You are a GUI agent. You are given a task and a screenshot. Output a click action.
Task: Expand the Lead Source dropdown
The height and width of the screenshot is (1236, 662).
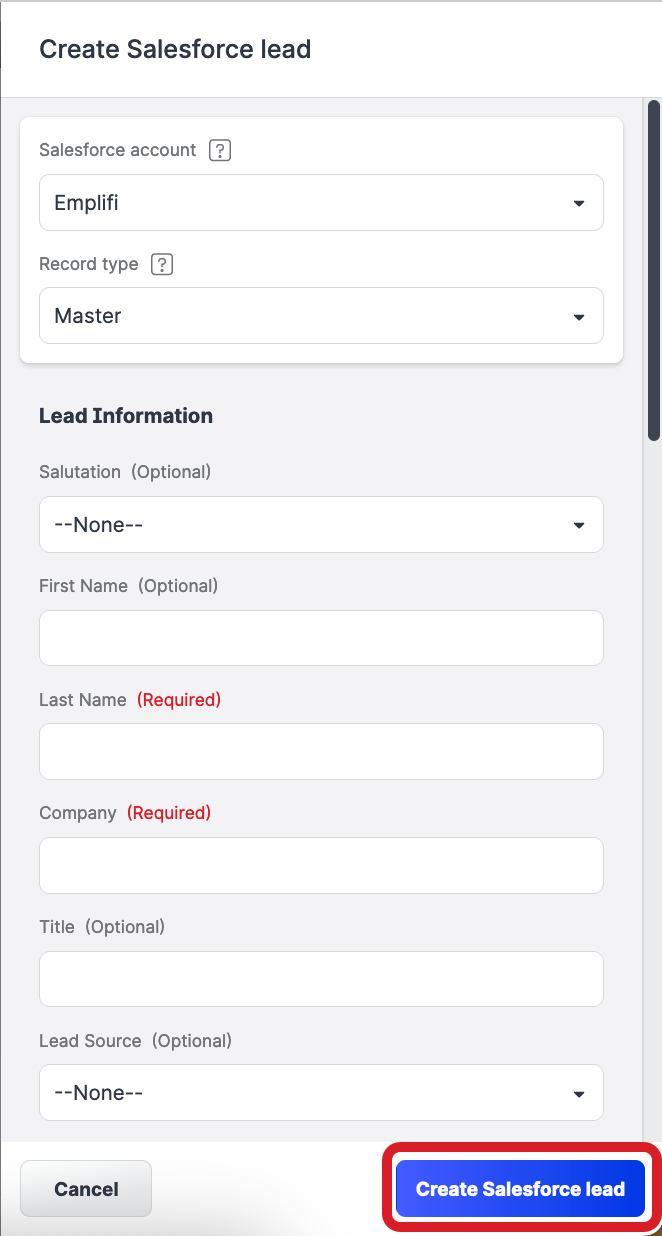click(320, 1092)
